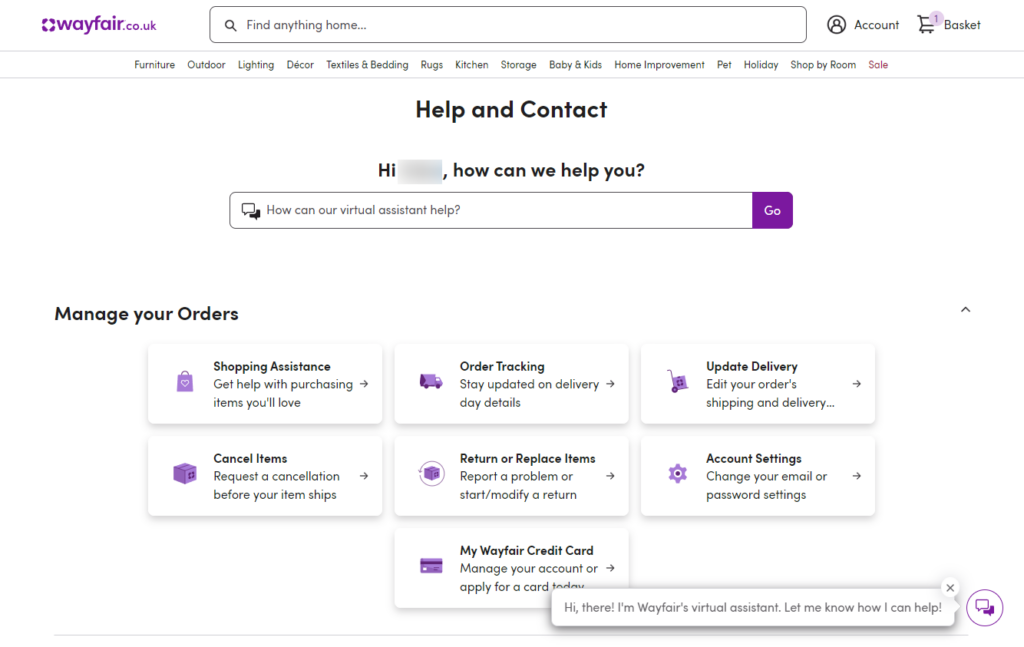Open the Account menu
The height and width of the screenshot is (647, 1024).
click(862, 24)
